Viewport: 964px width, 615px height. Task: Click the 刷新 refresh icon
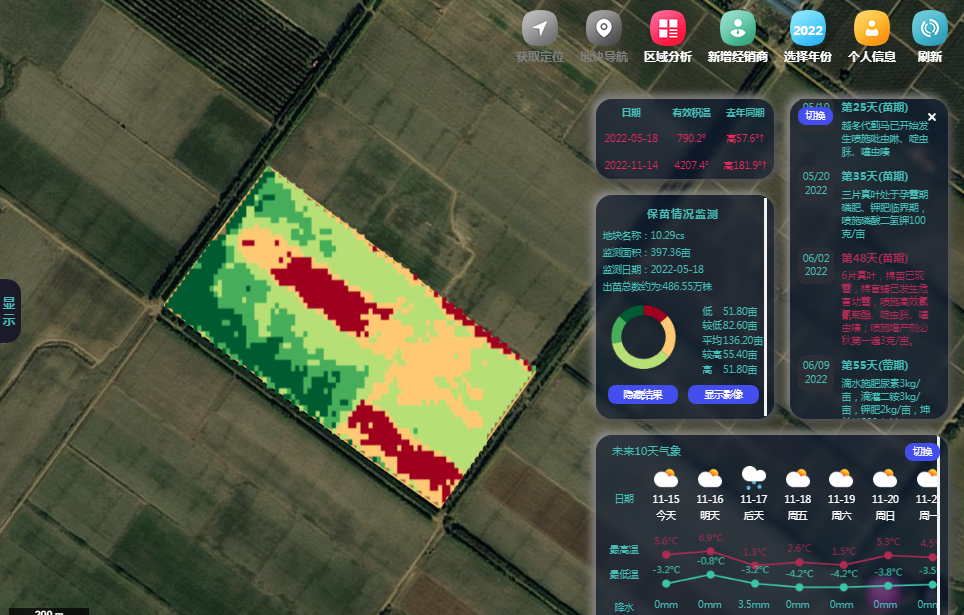coord(929,28)
